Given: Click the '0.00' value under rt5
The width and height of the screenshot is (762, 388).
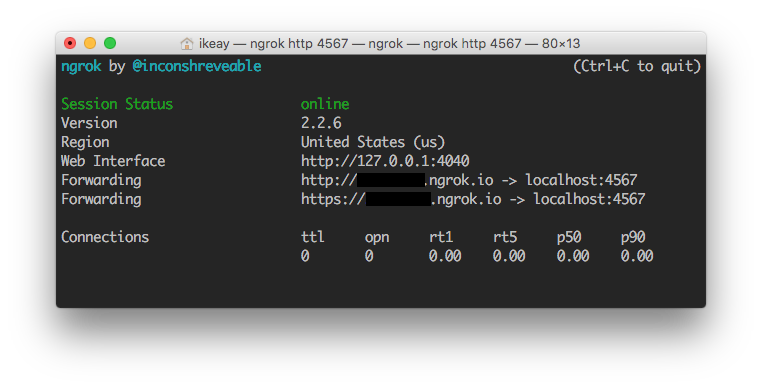Looking at the screenshot, I should [509, 256].
